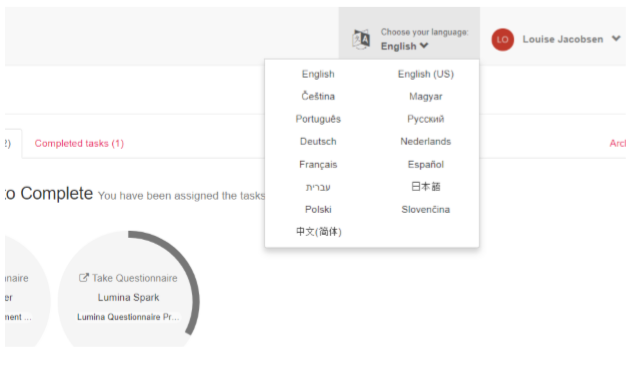
Task: Switch language to Русский
Action: point(425,119)
